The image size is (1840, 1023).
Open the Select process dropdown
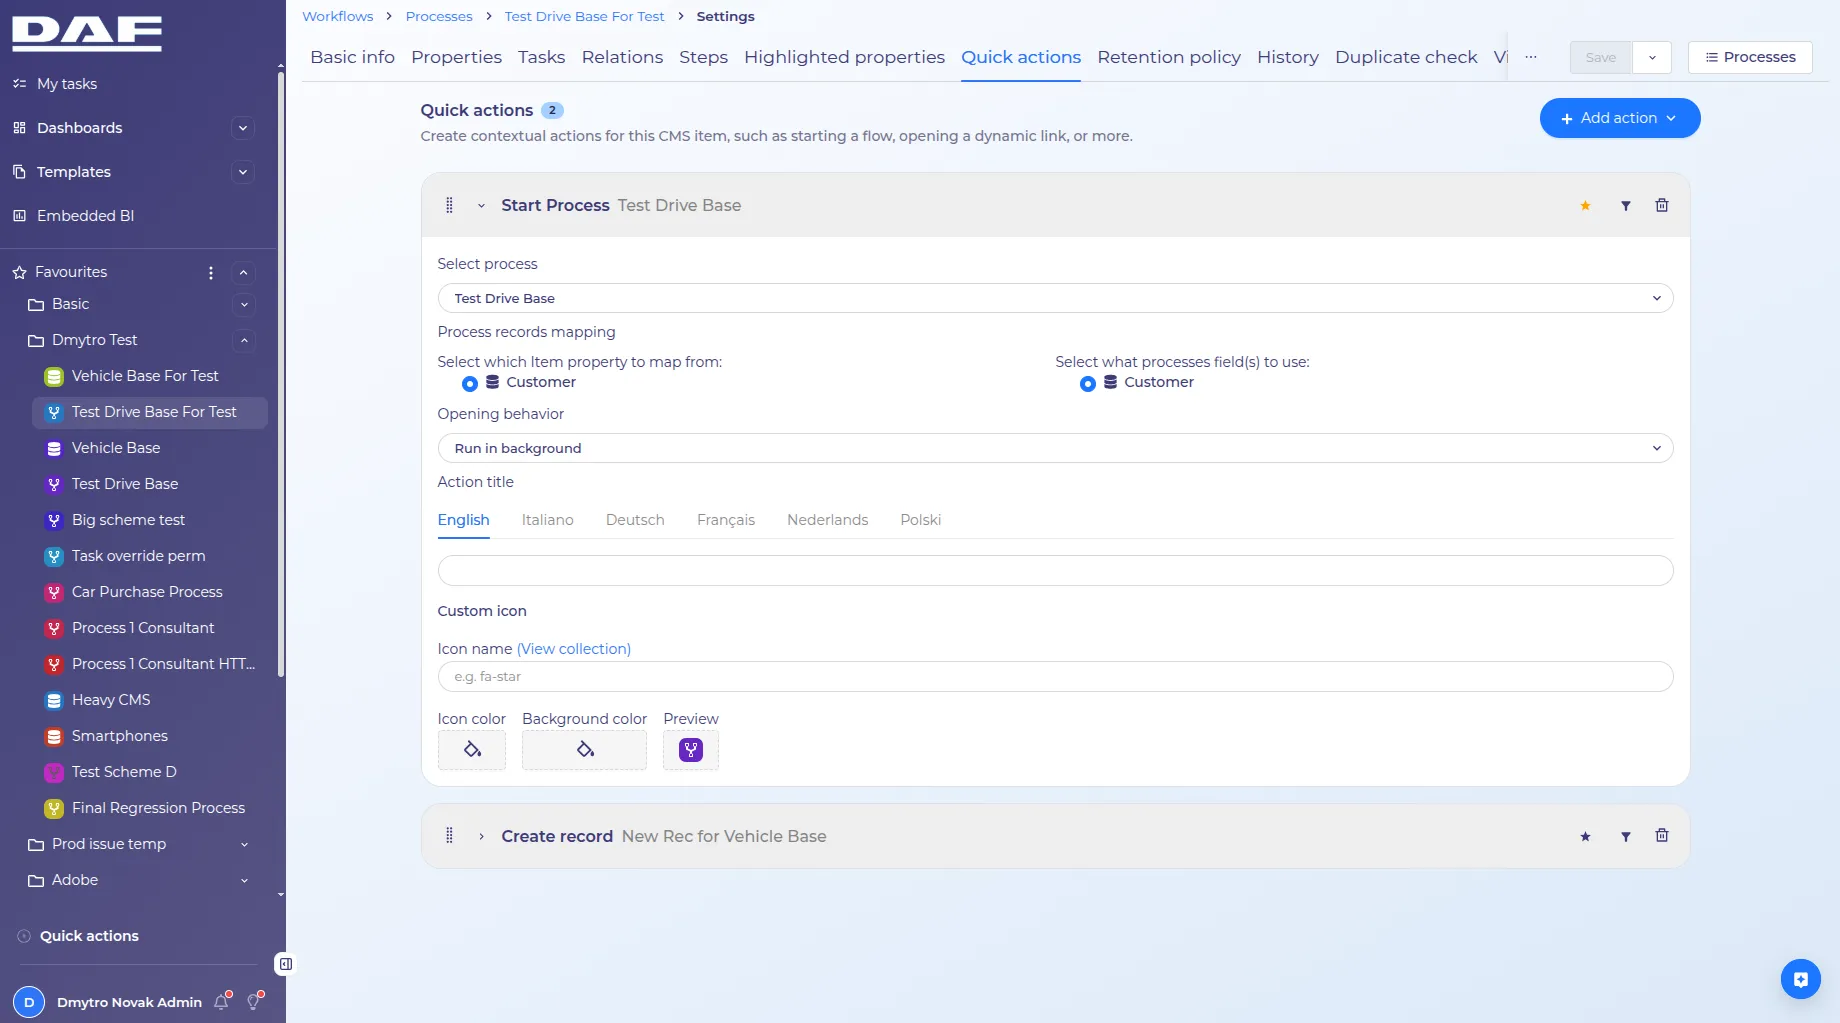click(1055, 298)
